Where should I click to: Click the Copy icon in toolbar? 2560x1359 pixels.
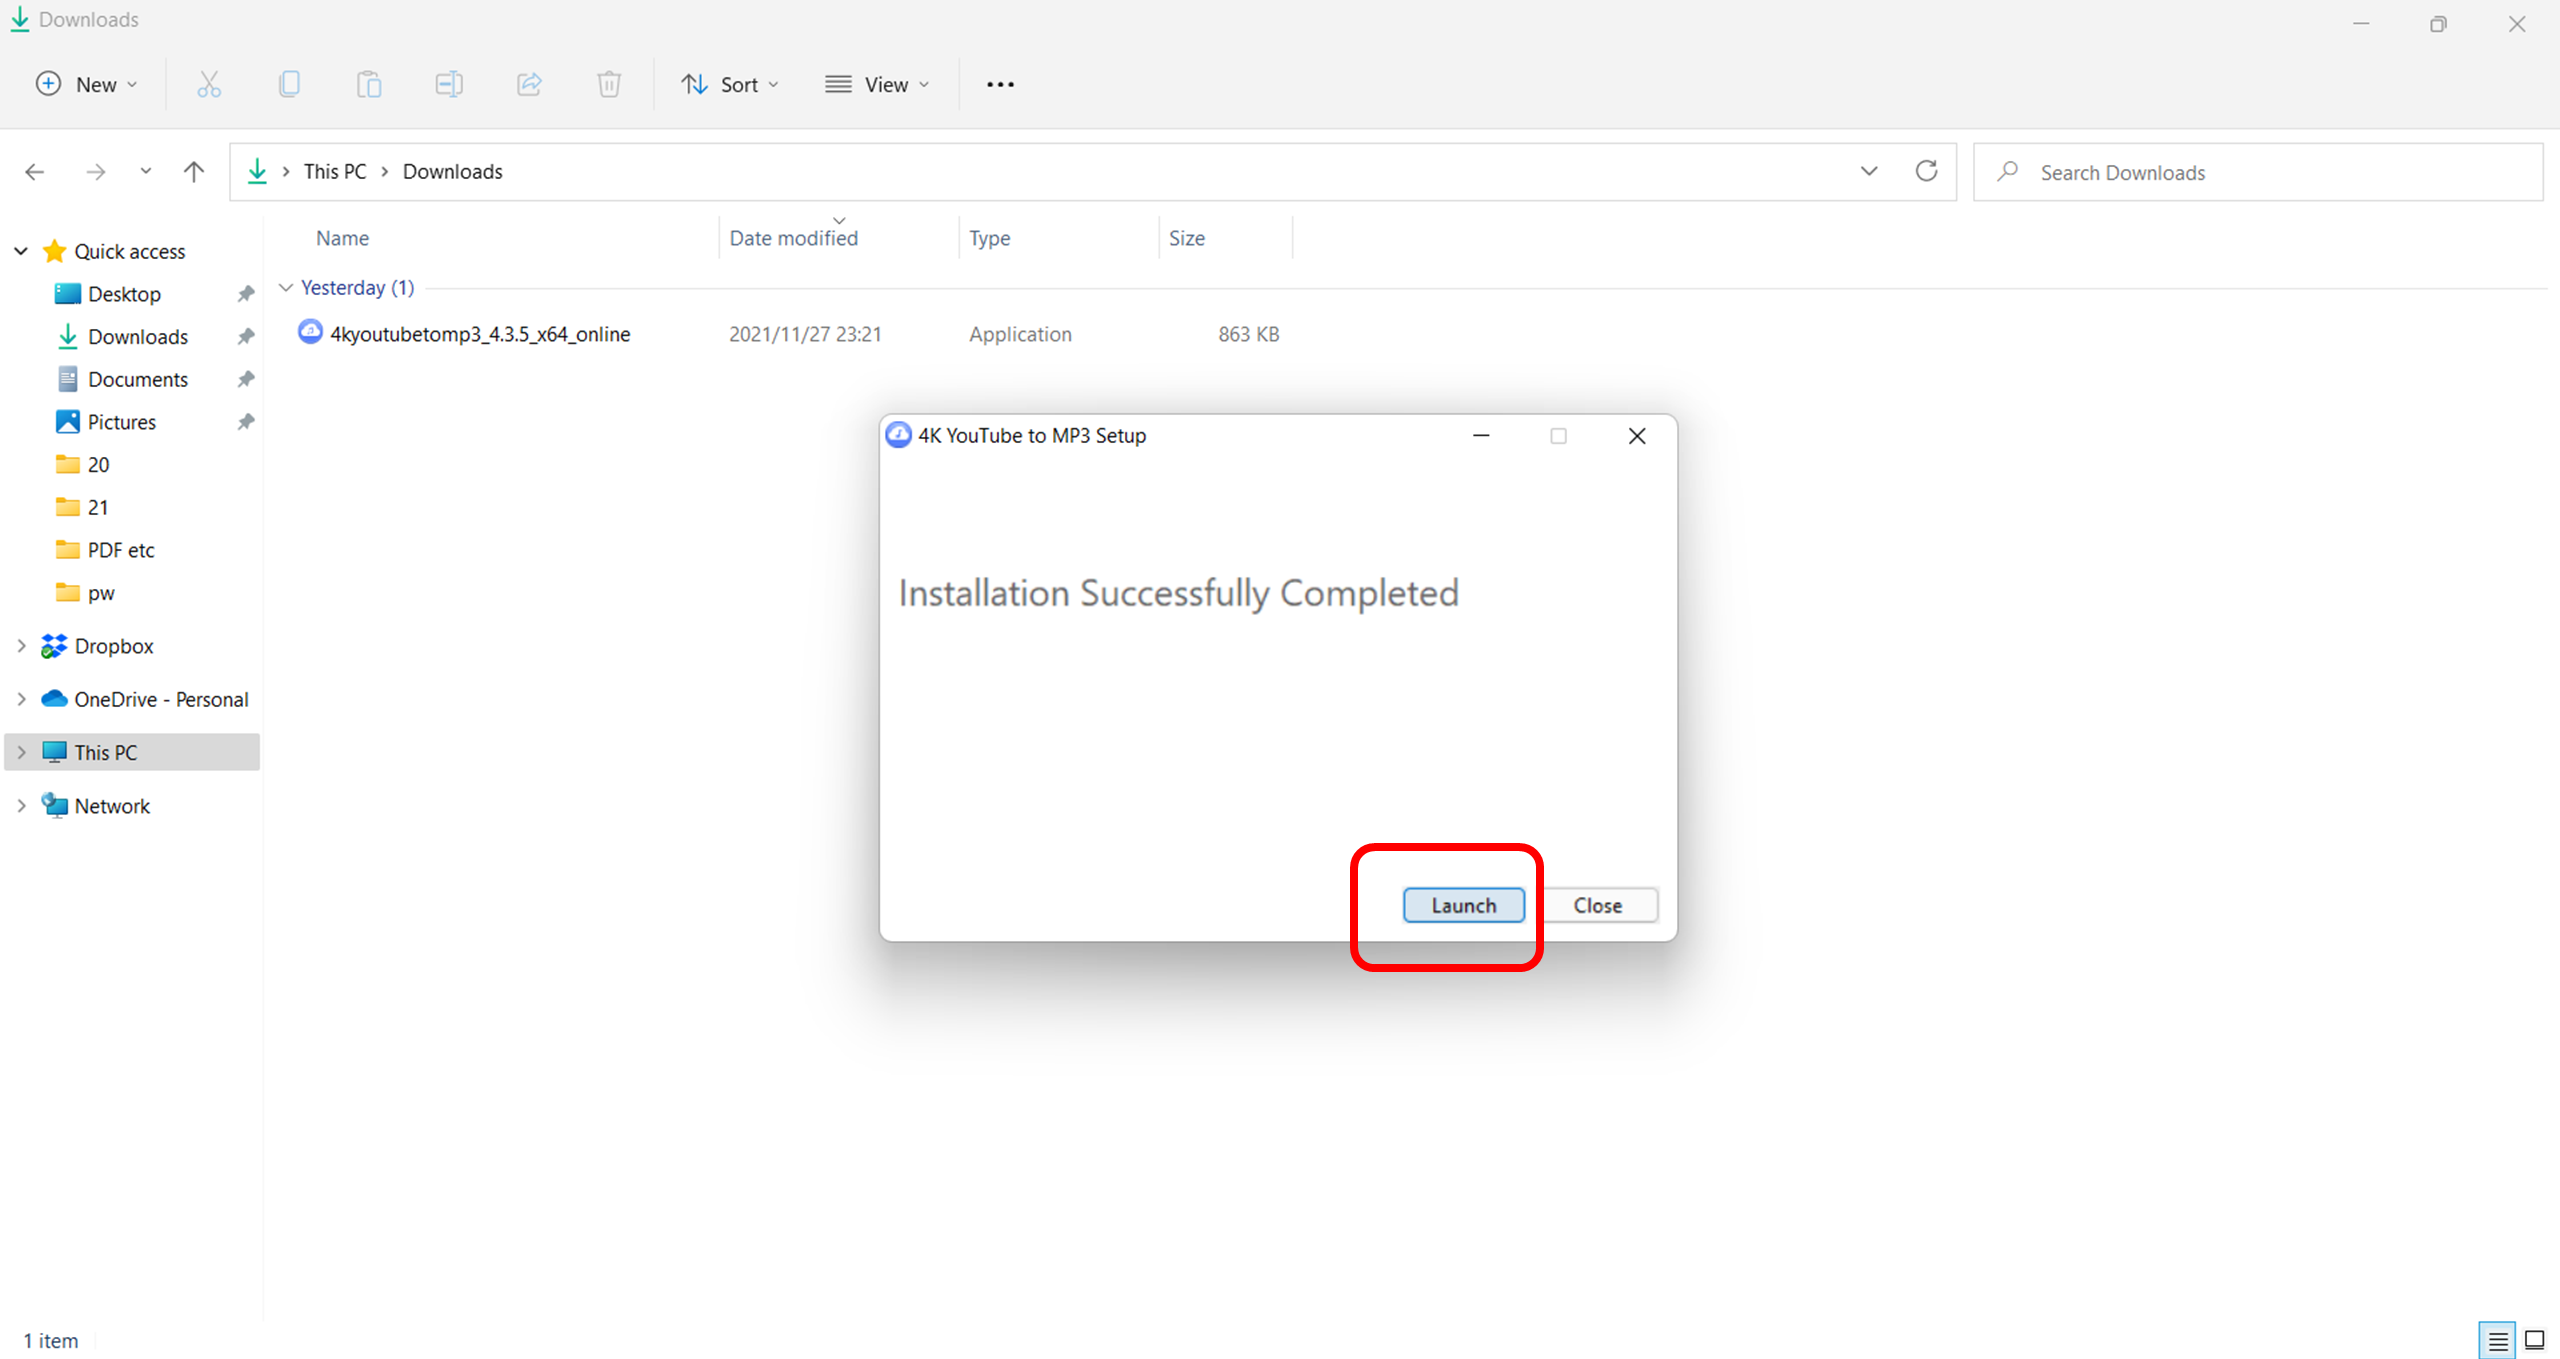coord(289,84)
